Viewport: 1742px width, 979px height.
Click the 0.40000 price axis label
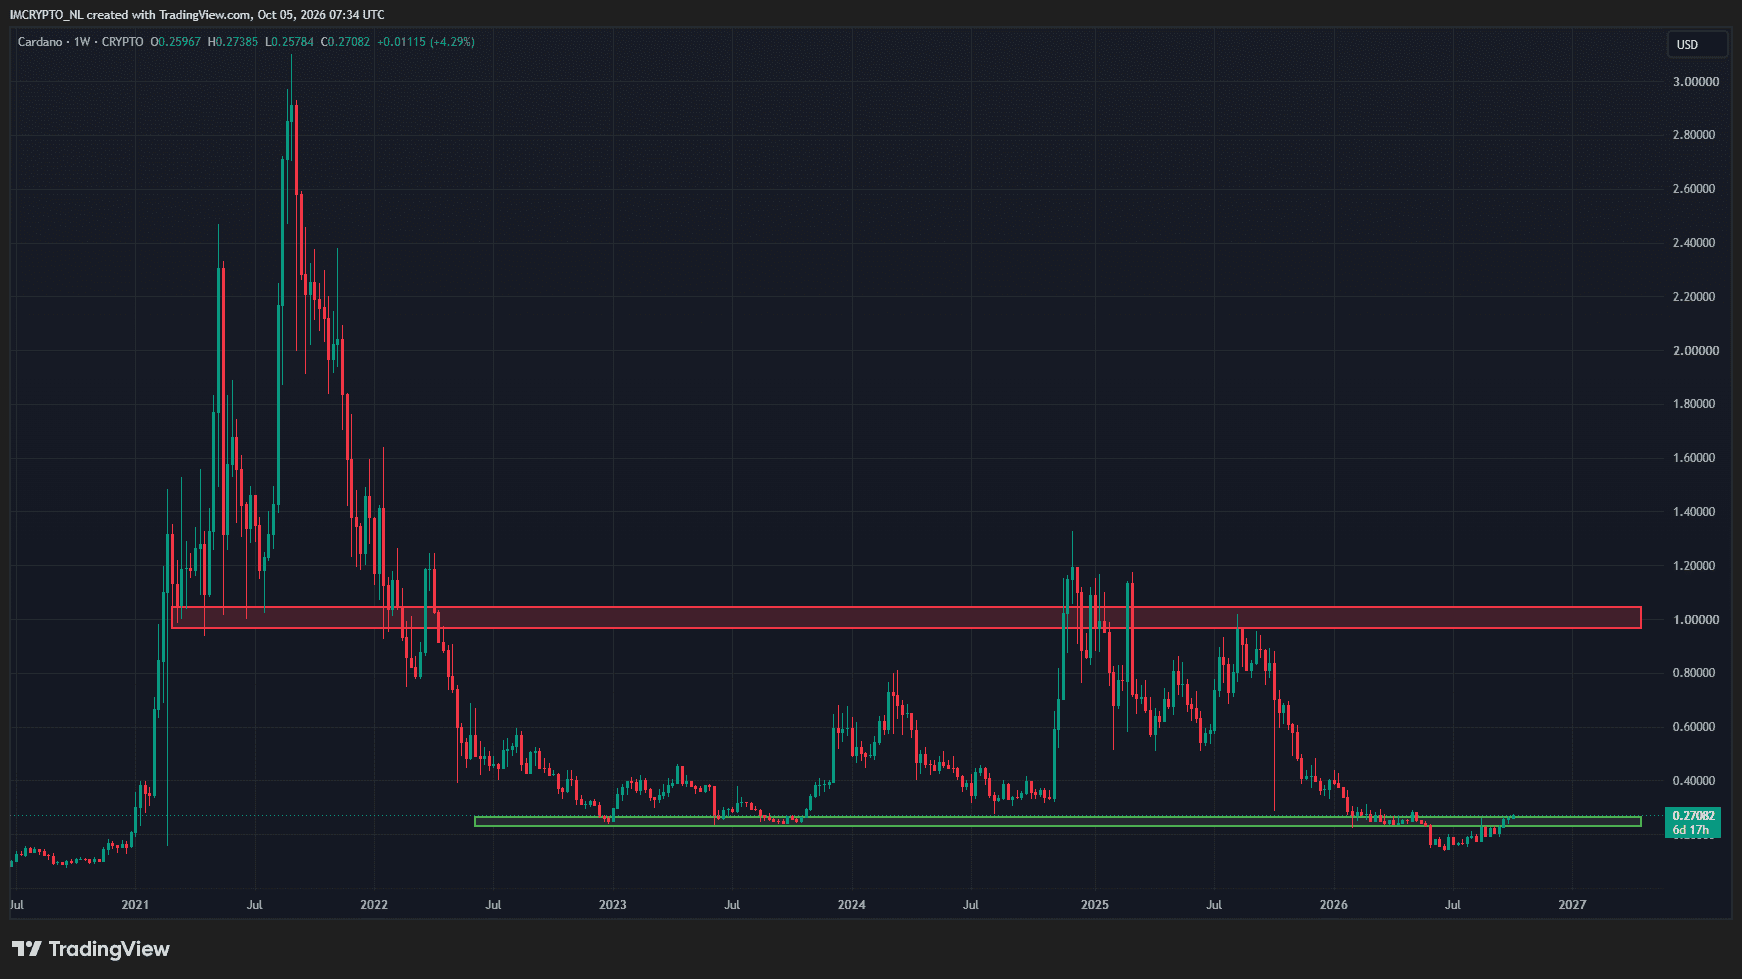[x=1696, y=781]
